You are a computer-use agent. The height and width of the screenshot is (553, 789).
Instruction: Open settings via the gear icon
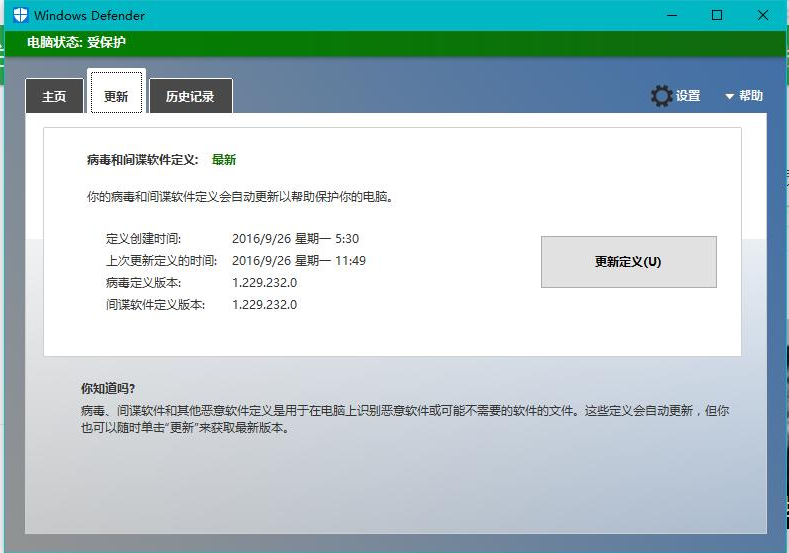[x=661, y=96]
